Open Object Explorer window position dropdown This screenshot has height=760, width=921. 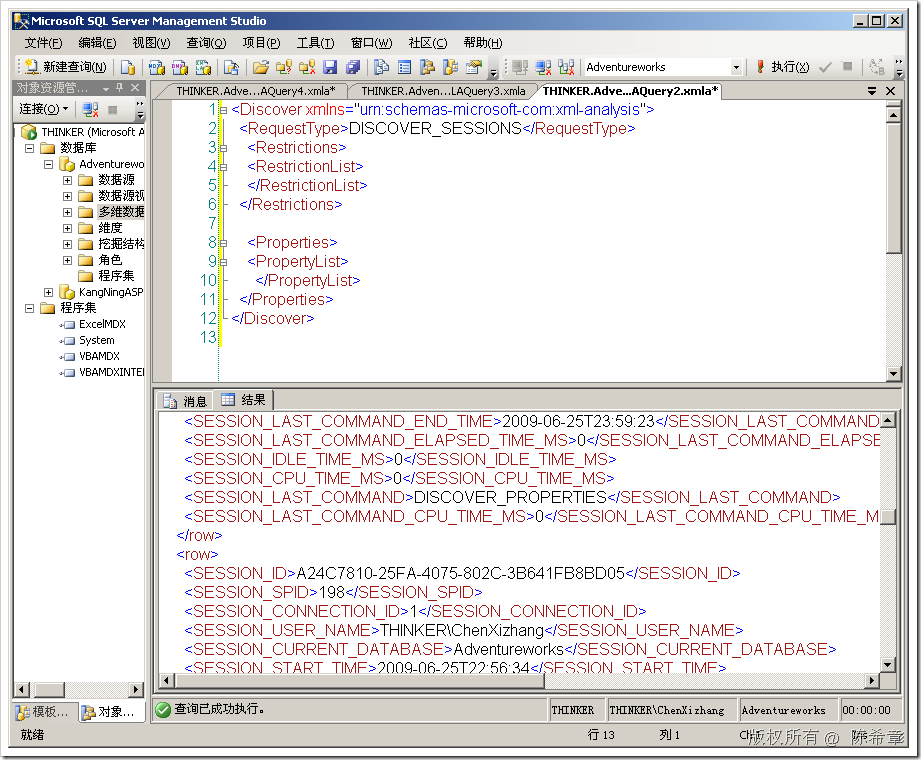[x=106, y=88]
